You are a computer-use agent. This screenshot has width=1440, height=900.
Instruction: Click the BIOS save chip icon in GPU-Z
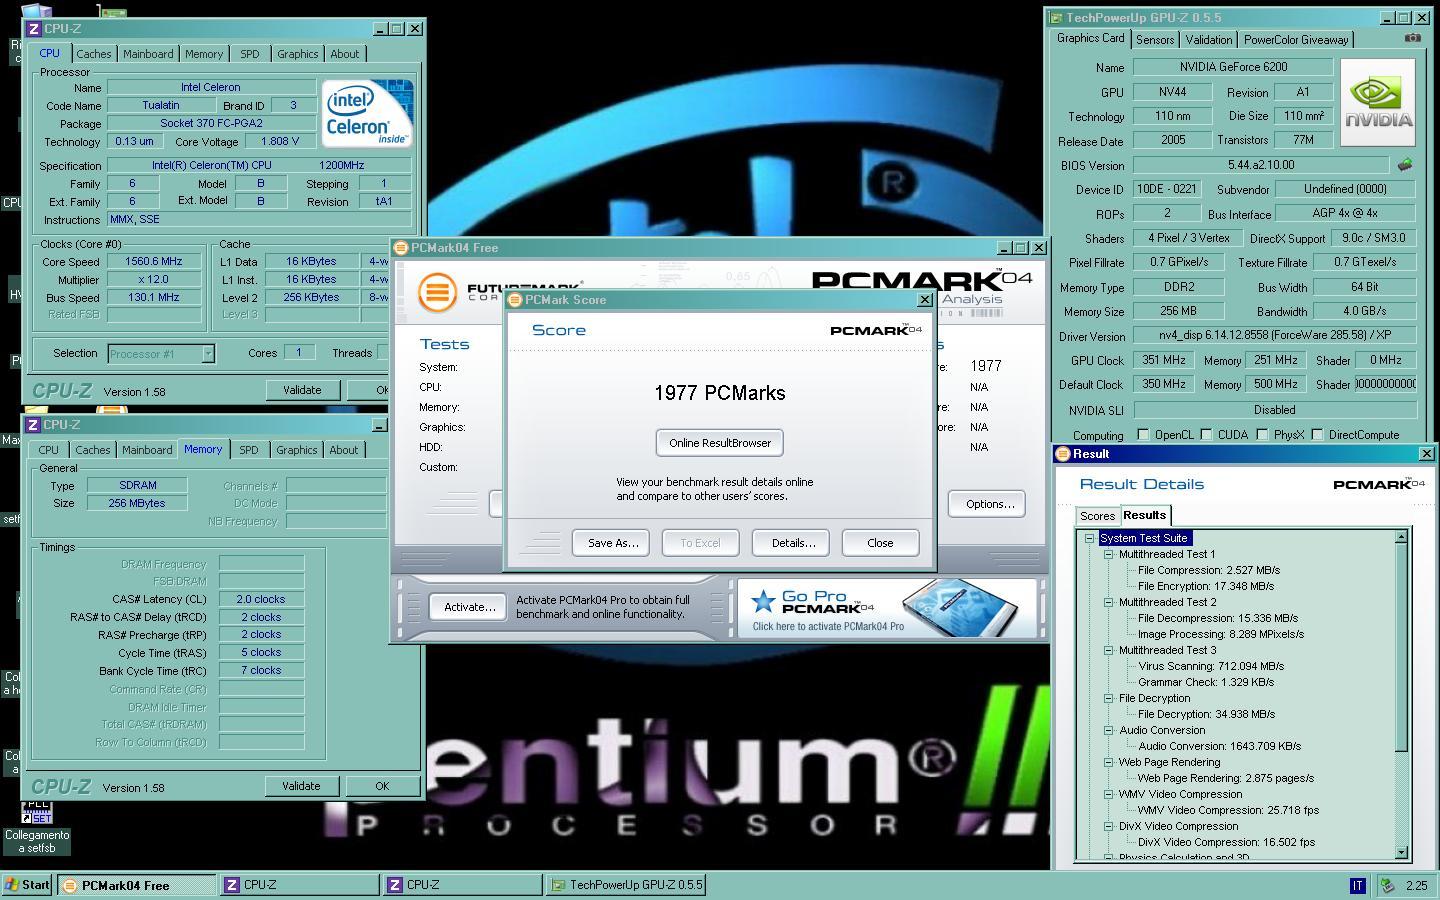click(1405, 165)
